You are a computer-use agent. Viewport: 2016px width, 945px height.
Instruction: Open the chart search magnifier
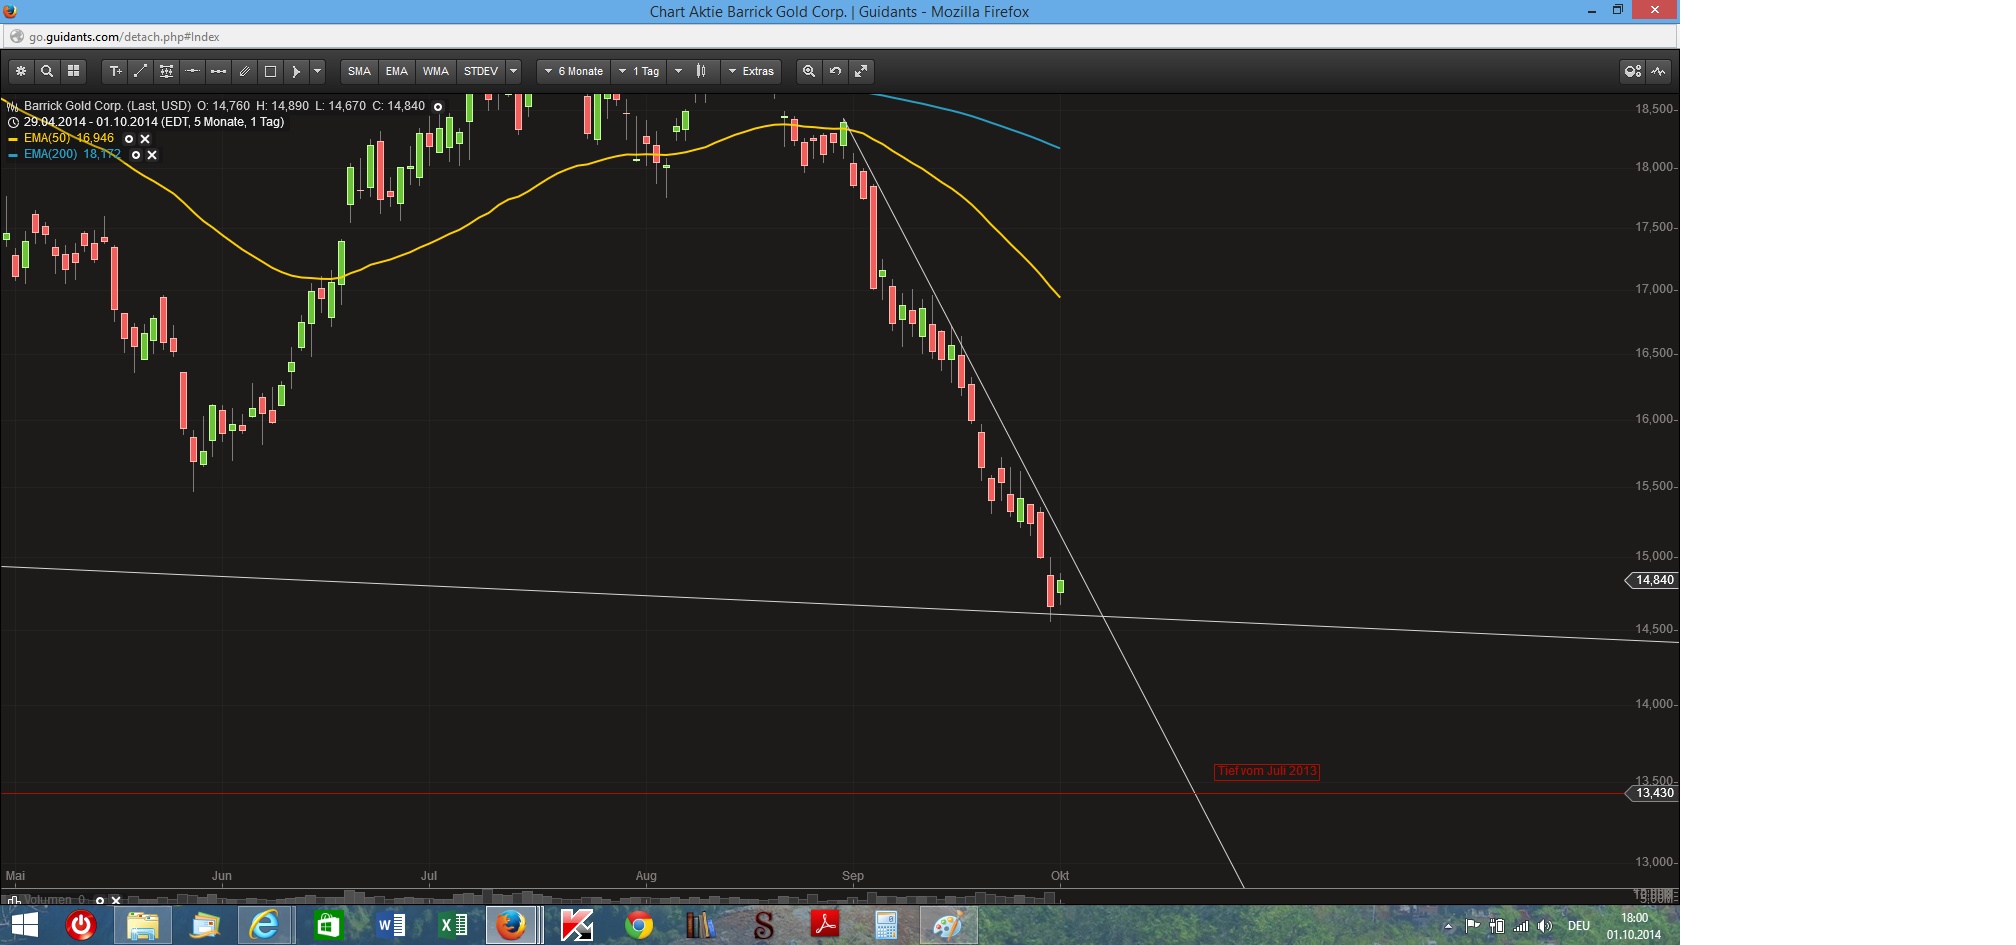(46, 71)
